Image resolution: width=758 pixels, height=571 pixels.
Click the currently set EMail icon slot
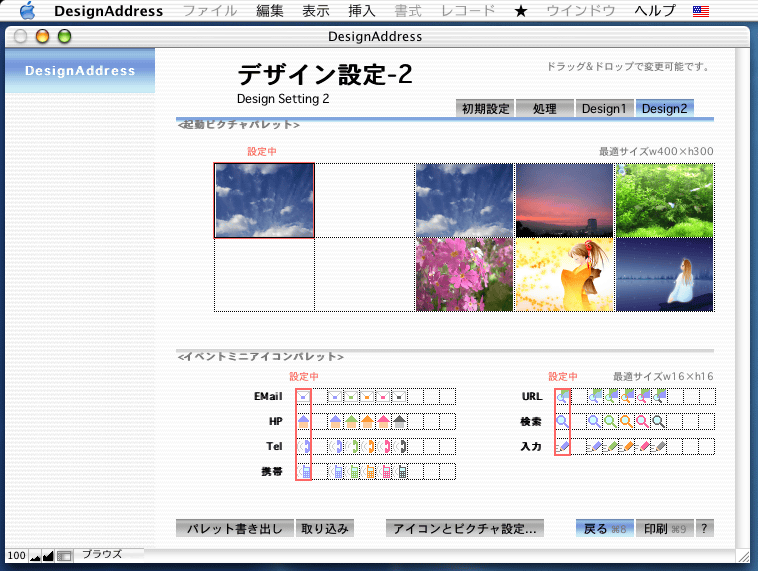click(x=303, y=396)
